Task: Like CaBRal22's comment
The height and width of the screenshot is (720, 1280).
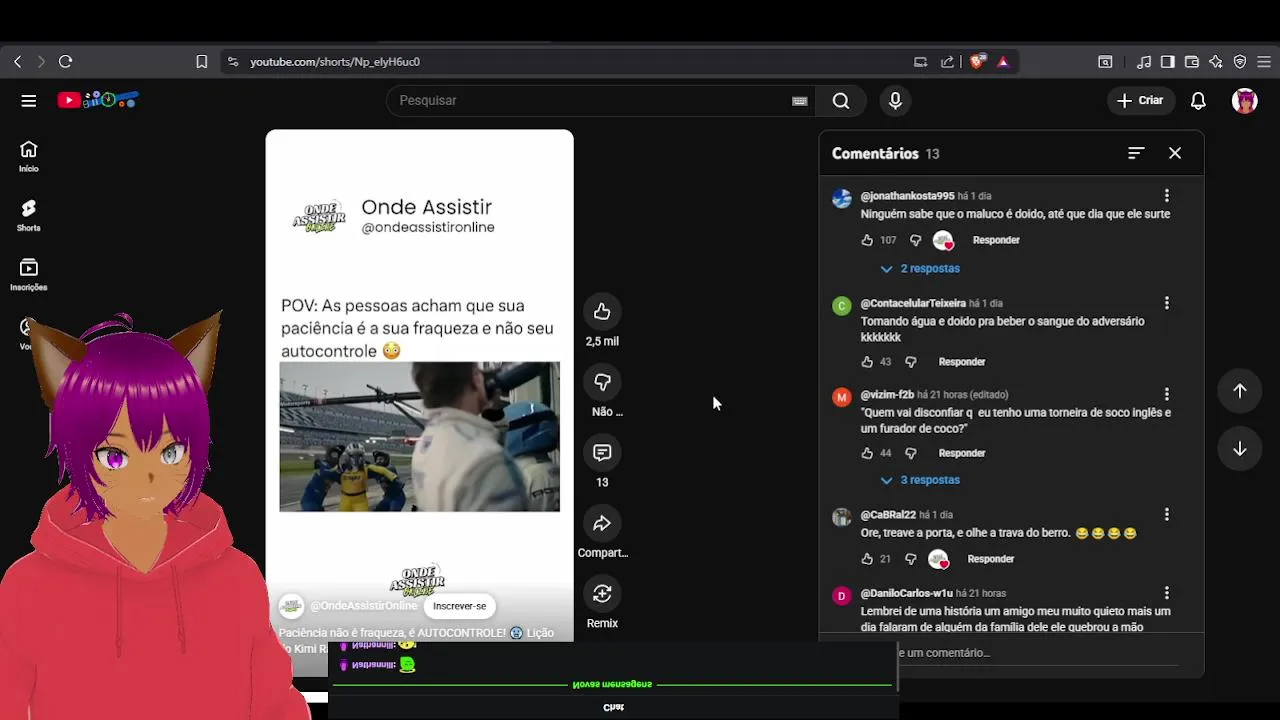Action: click(x=867, y=559)
